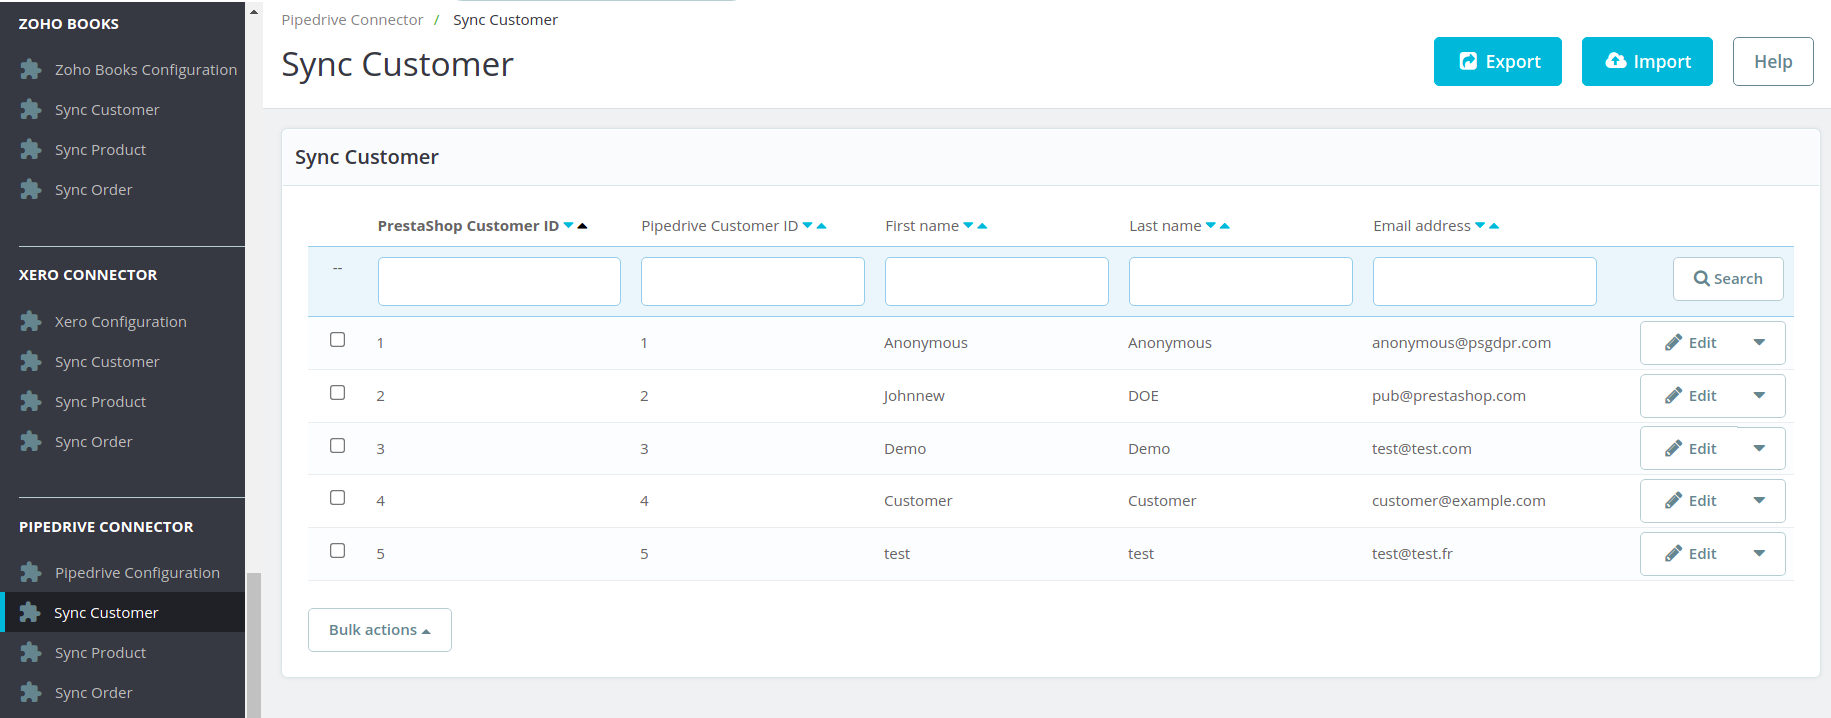Check the customer@example.com row checkbox
Viewport: 1831px width, 718px height.
tap(338, 498)
